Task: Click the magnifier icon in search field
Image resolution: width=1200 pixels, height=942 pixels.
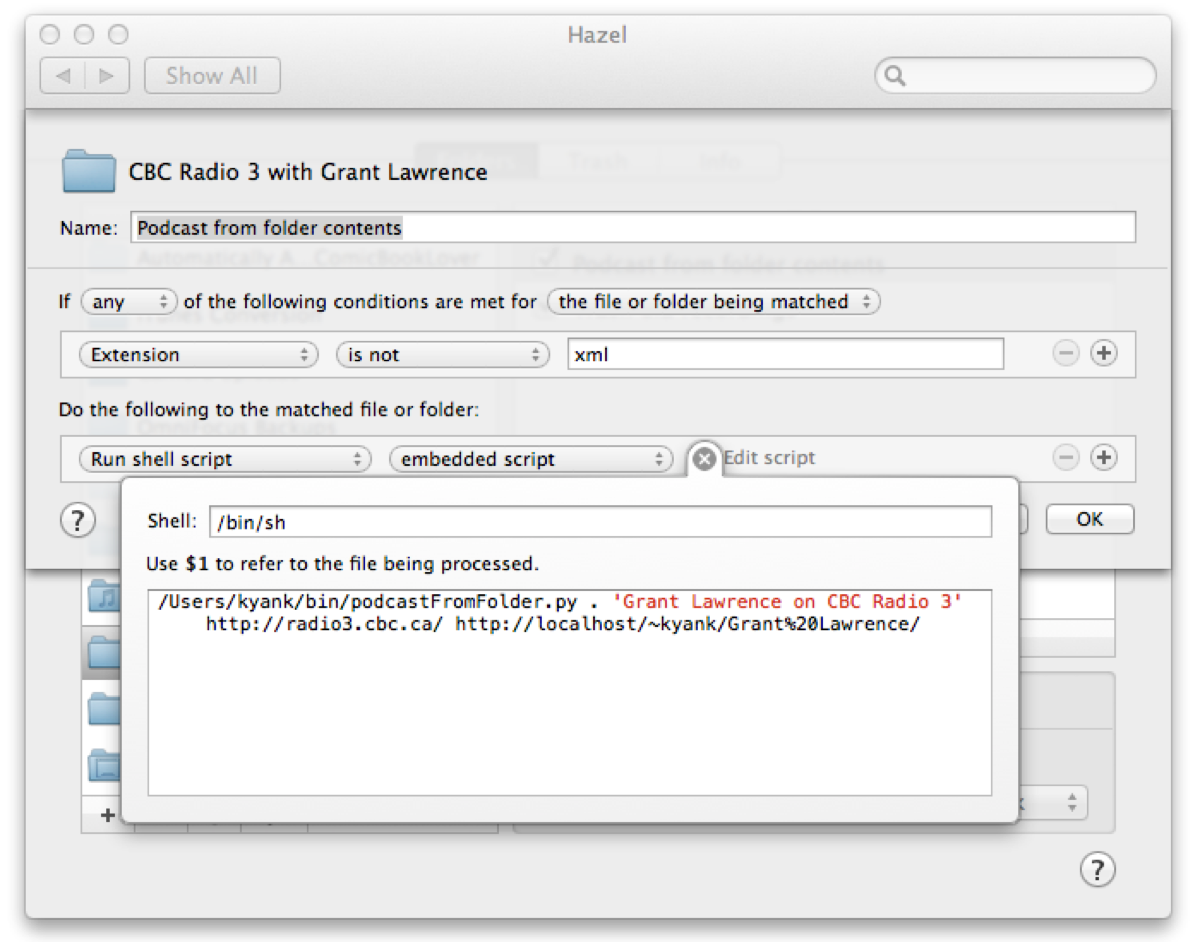Action: coord(895,76)
